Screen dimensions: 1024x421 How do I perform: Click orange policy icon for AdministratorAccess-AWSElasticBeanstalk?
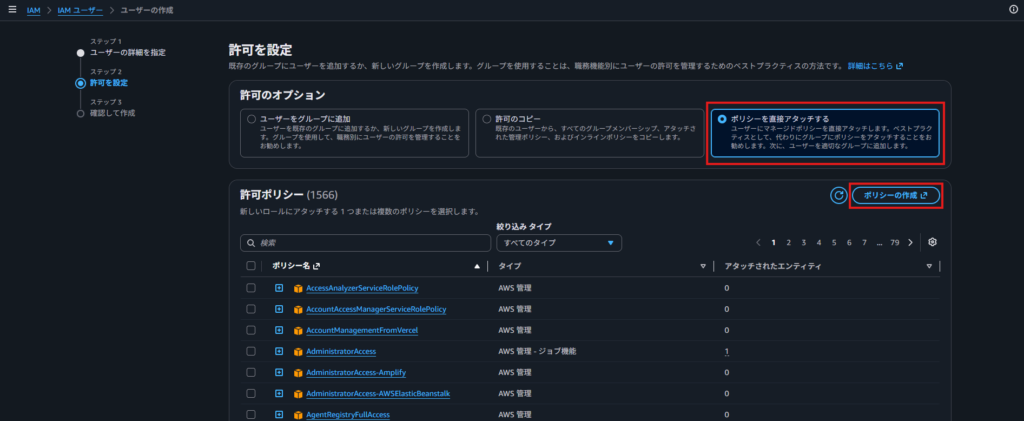pyautogui.click(x=298, y=394)
